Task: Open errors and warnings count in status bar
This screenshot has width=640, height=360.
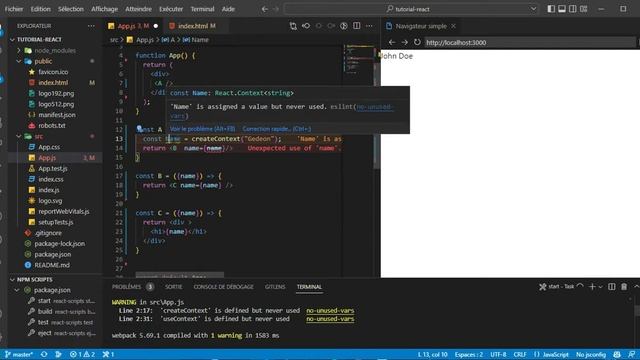Action: pos(82,354)
